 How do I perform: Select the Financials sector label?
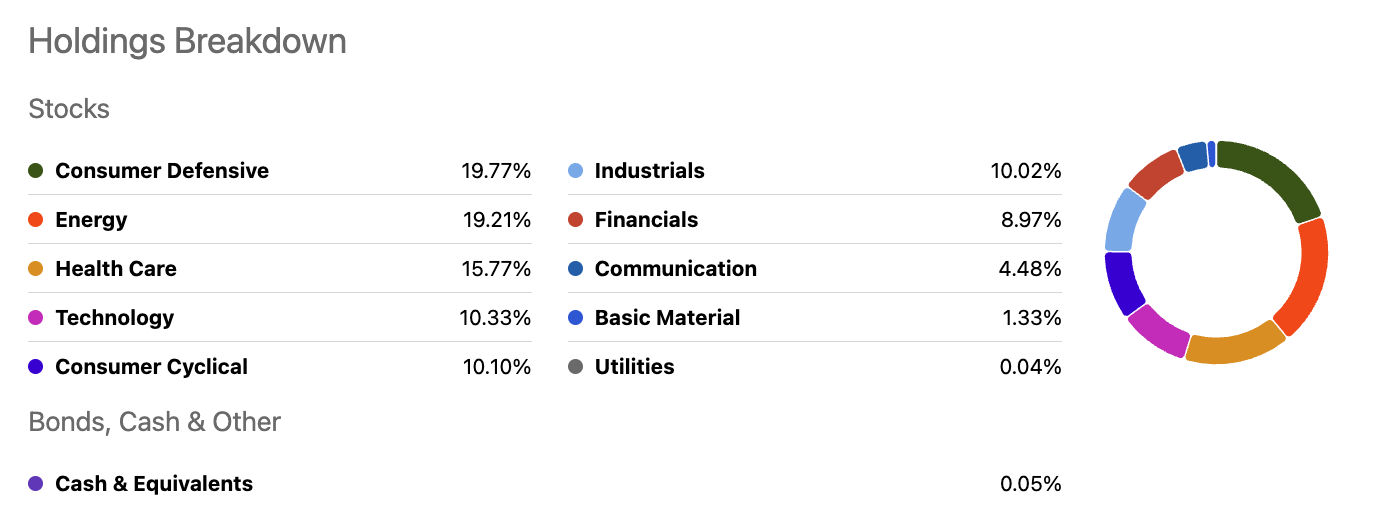point(646,220)
